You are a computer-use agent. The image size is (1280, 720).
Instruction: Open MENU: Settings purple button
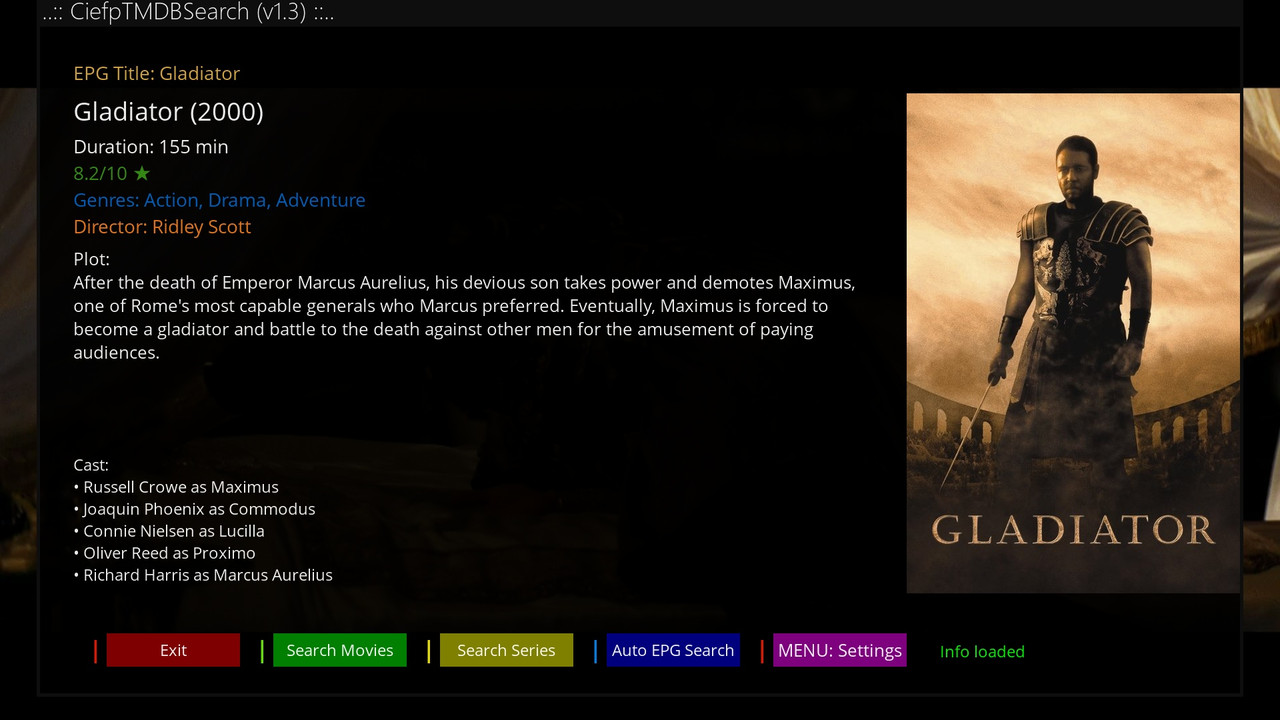pyautogui.click(x=840, y=650)
